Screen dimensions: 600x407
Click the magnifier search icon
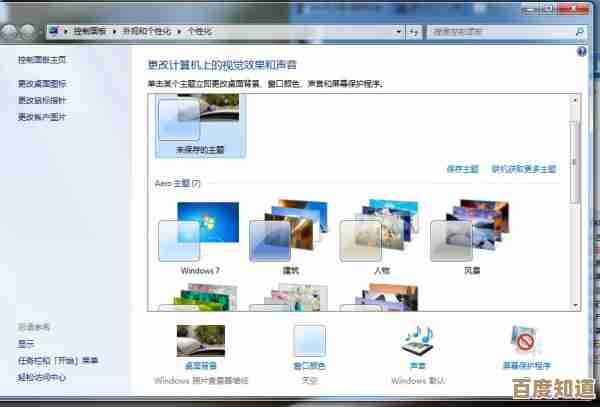(x=580, y=32)
